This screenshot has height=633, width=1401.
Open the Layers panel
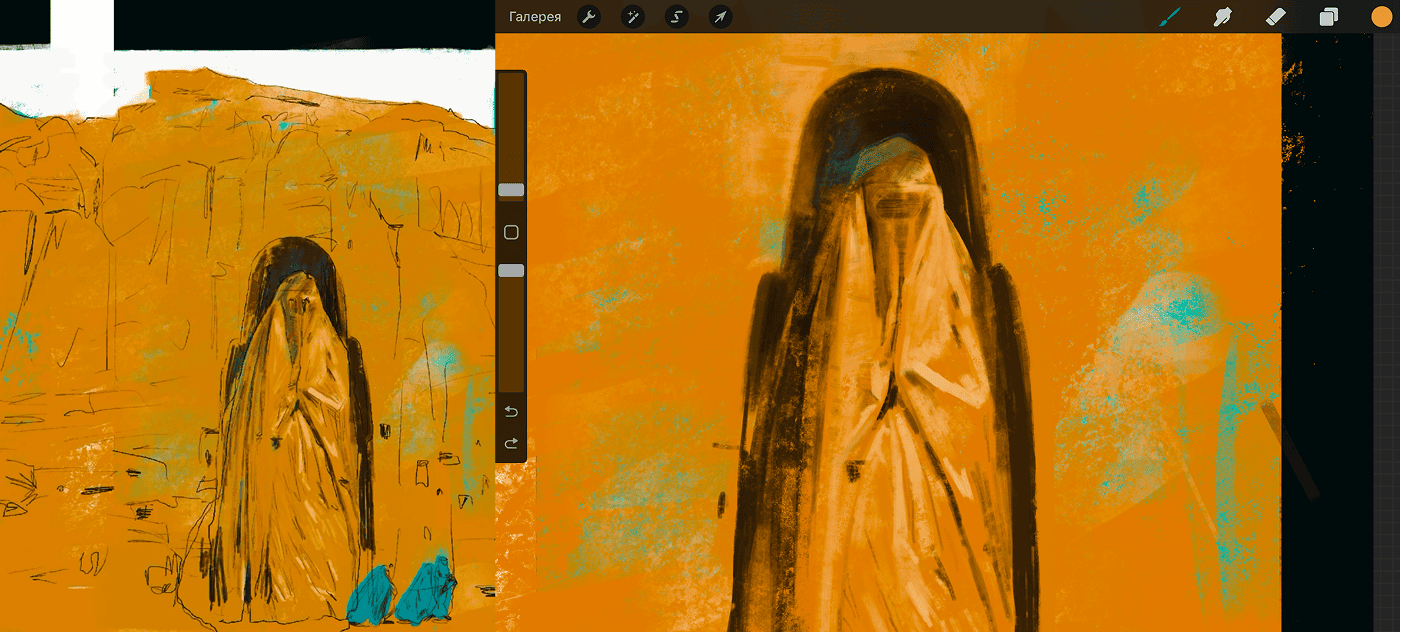point(1328,17)
